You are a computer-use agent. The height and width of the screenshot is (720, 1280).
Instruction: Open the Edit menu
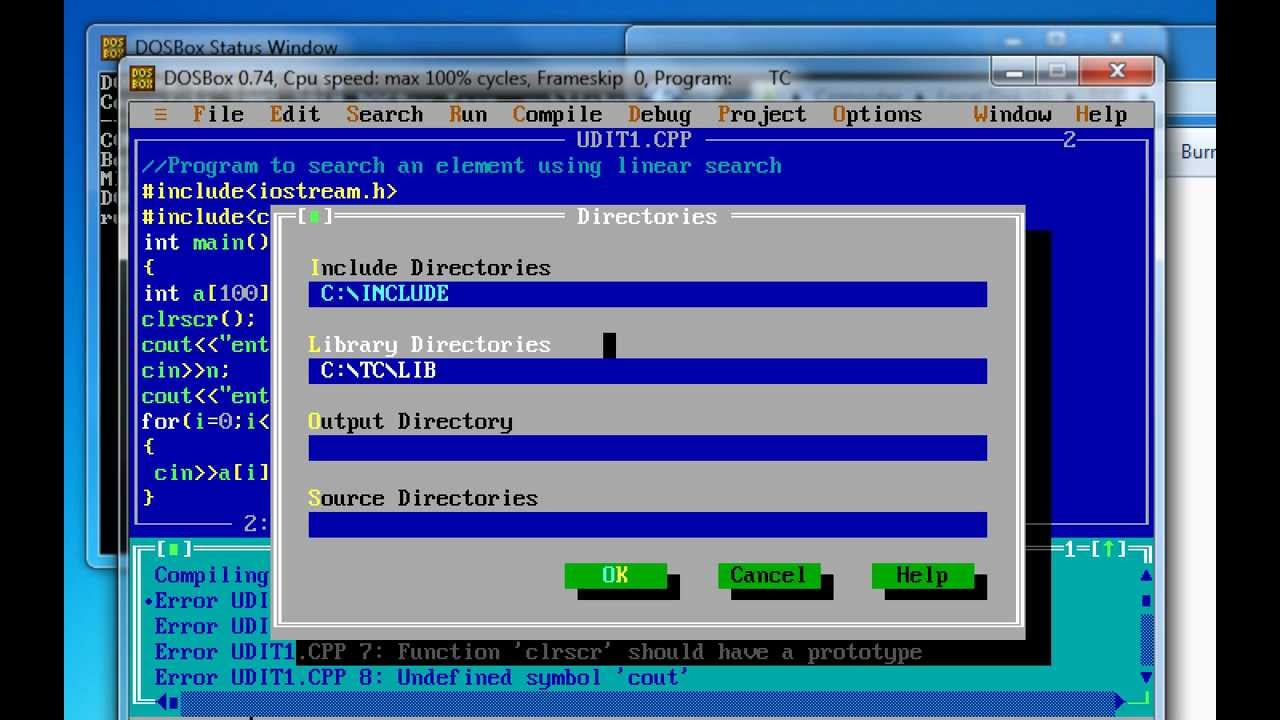295,115
